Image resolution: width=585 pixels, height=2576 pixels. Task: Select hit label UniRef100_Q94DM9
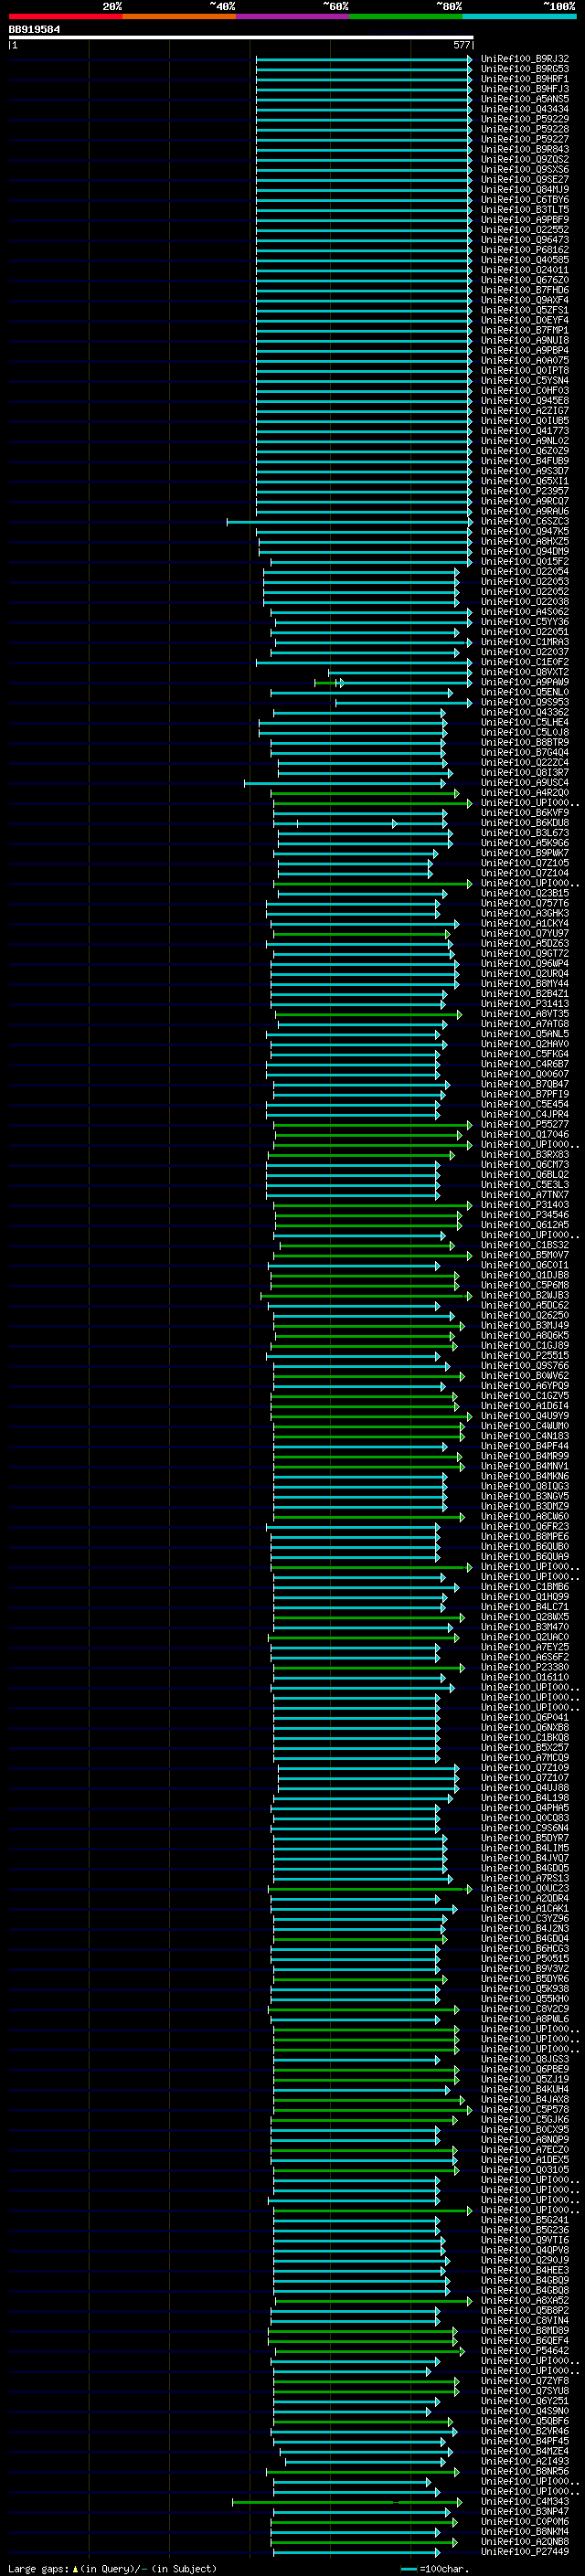(524, 552)
